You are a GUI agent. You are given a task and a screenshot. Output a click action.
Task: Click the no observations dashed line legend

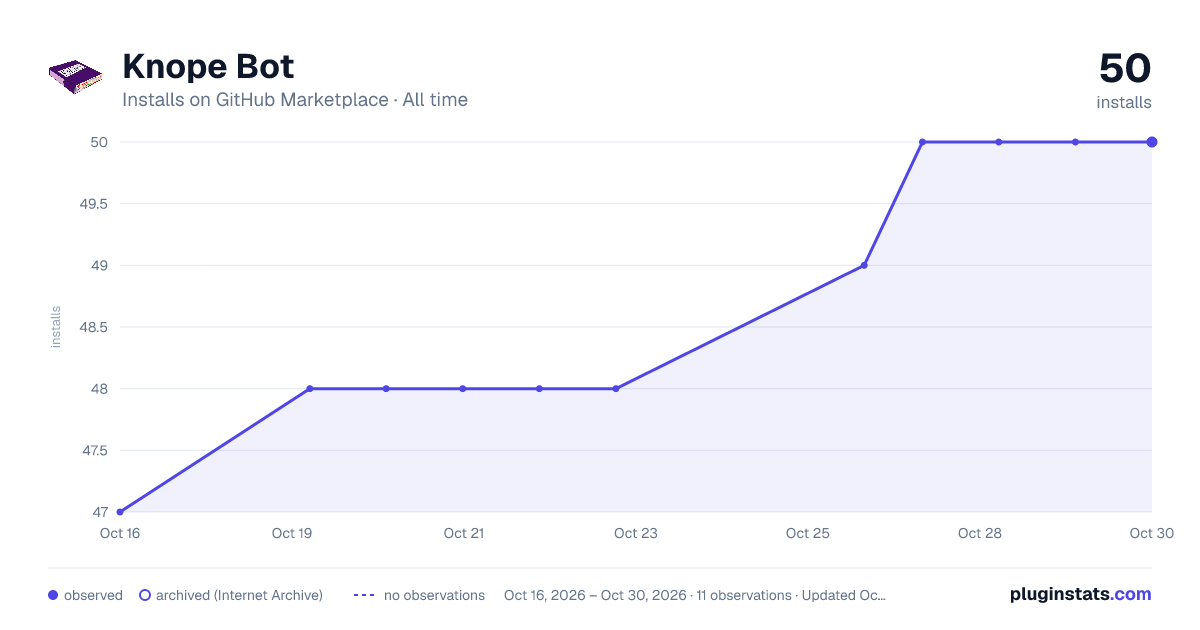coord(364,595)
